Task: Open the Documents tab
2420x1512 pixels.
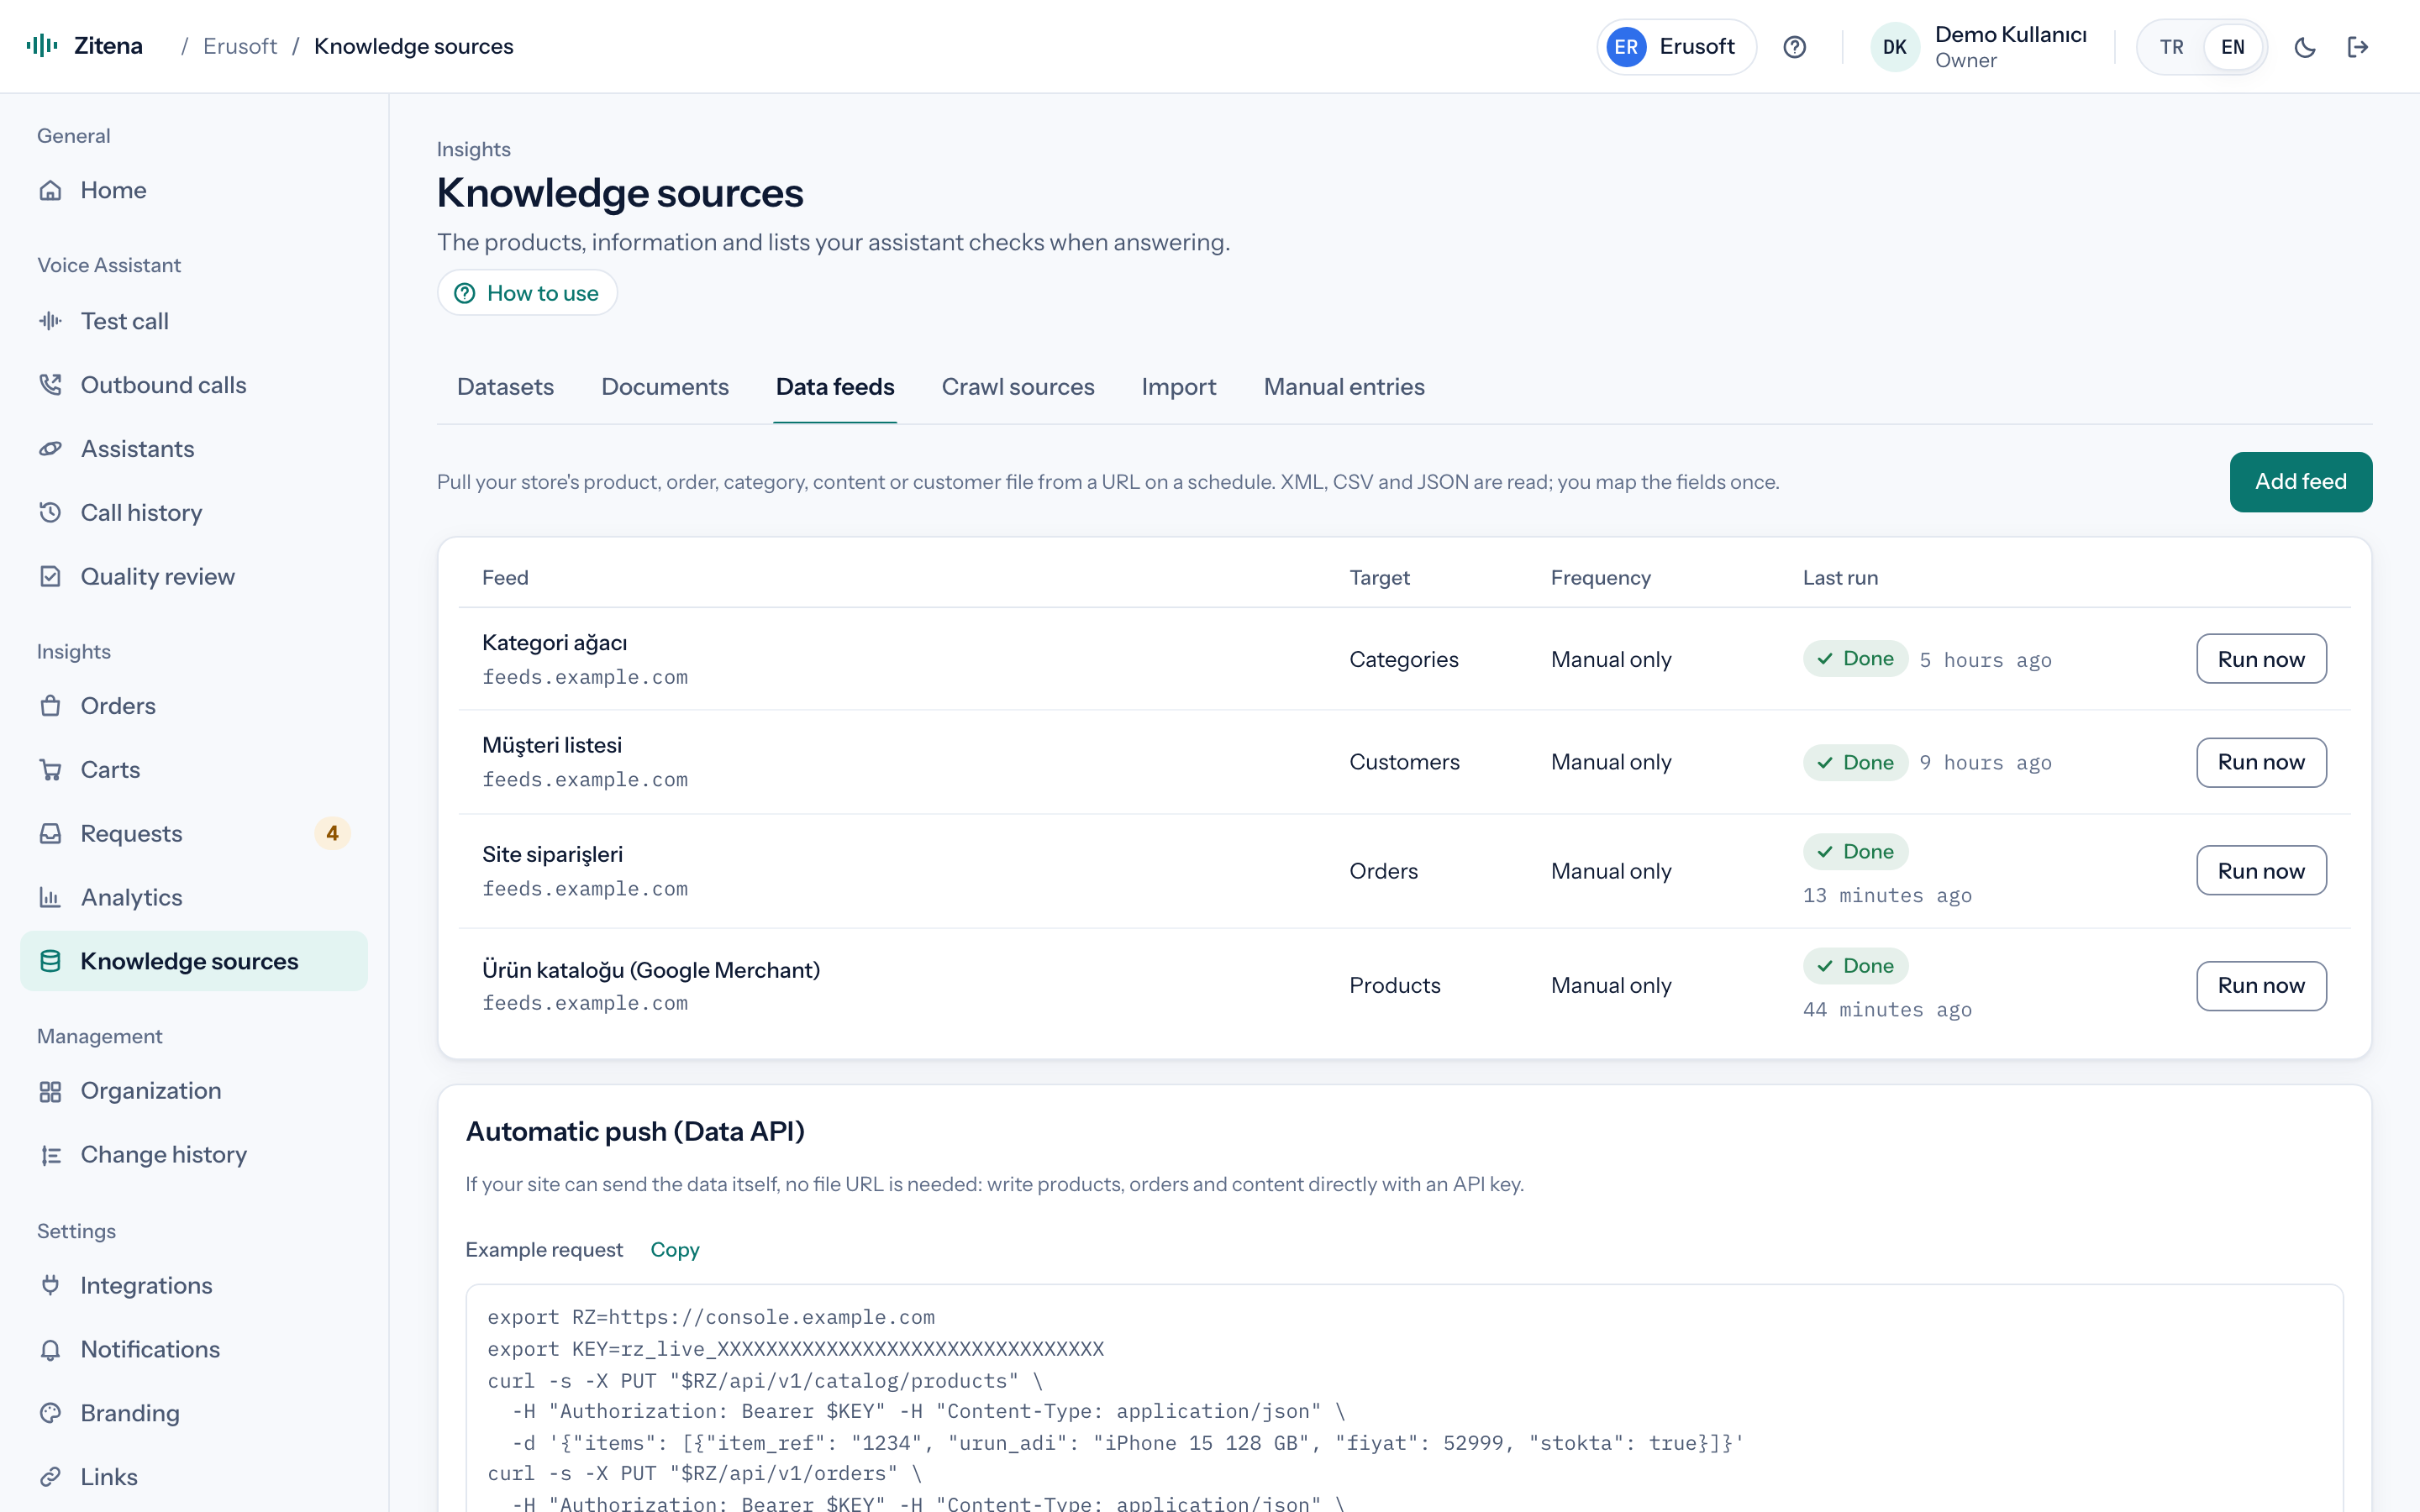Action: (665, 387)
